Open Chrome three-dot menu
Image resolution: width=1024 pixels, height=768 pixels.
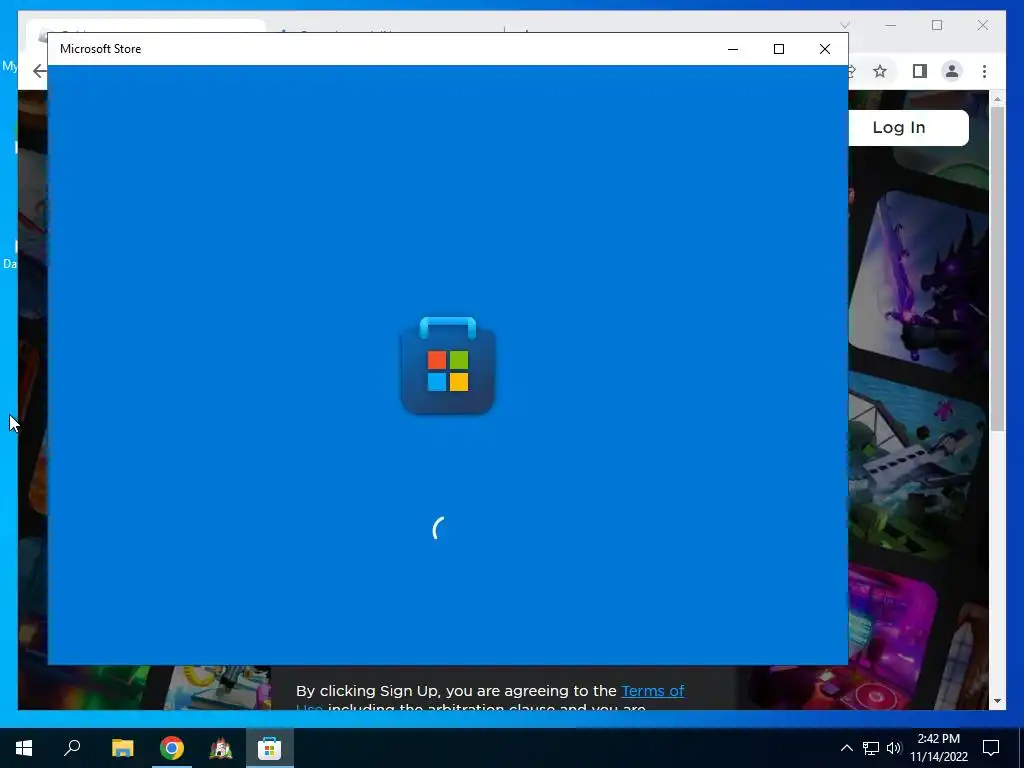coord(984,71)
